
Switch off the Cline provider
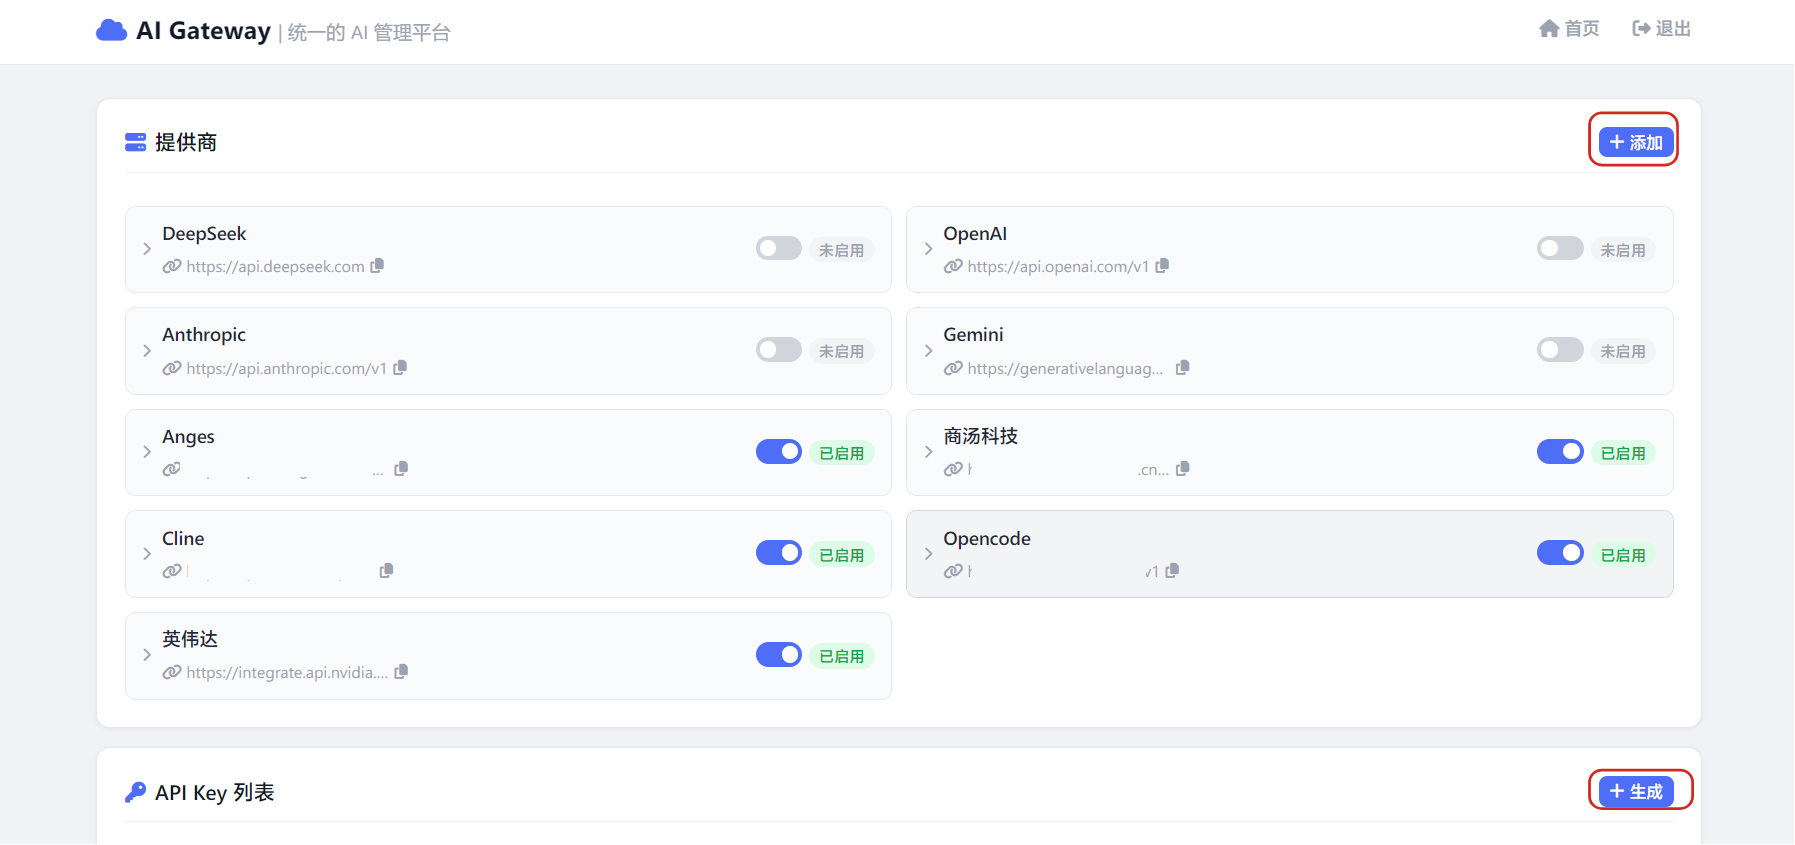click(779, 553)
